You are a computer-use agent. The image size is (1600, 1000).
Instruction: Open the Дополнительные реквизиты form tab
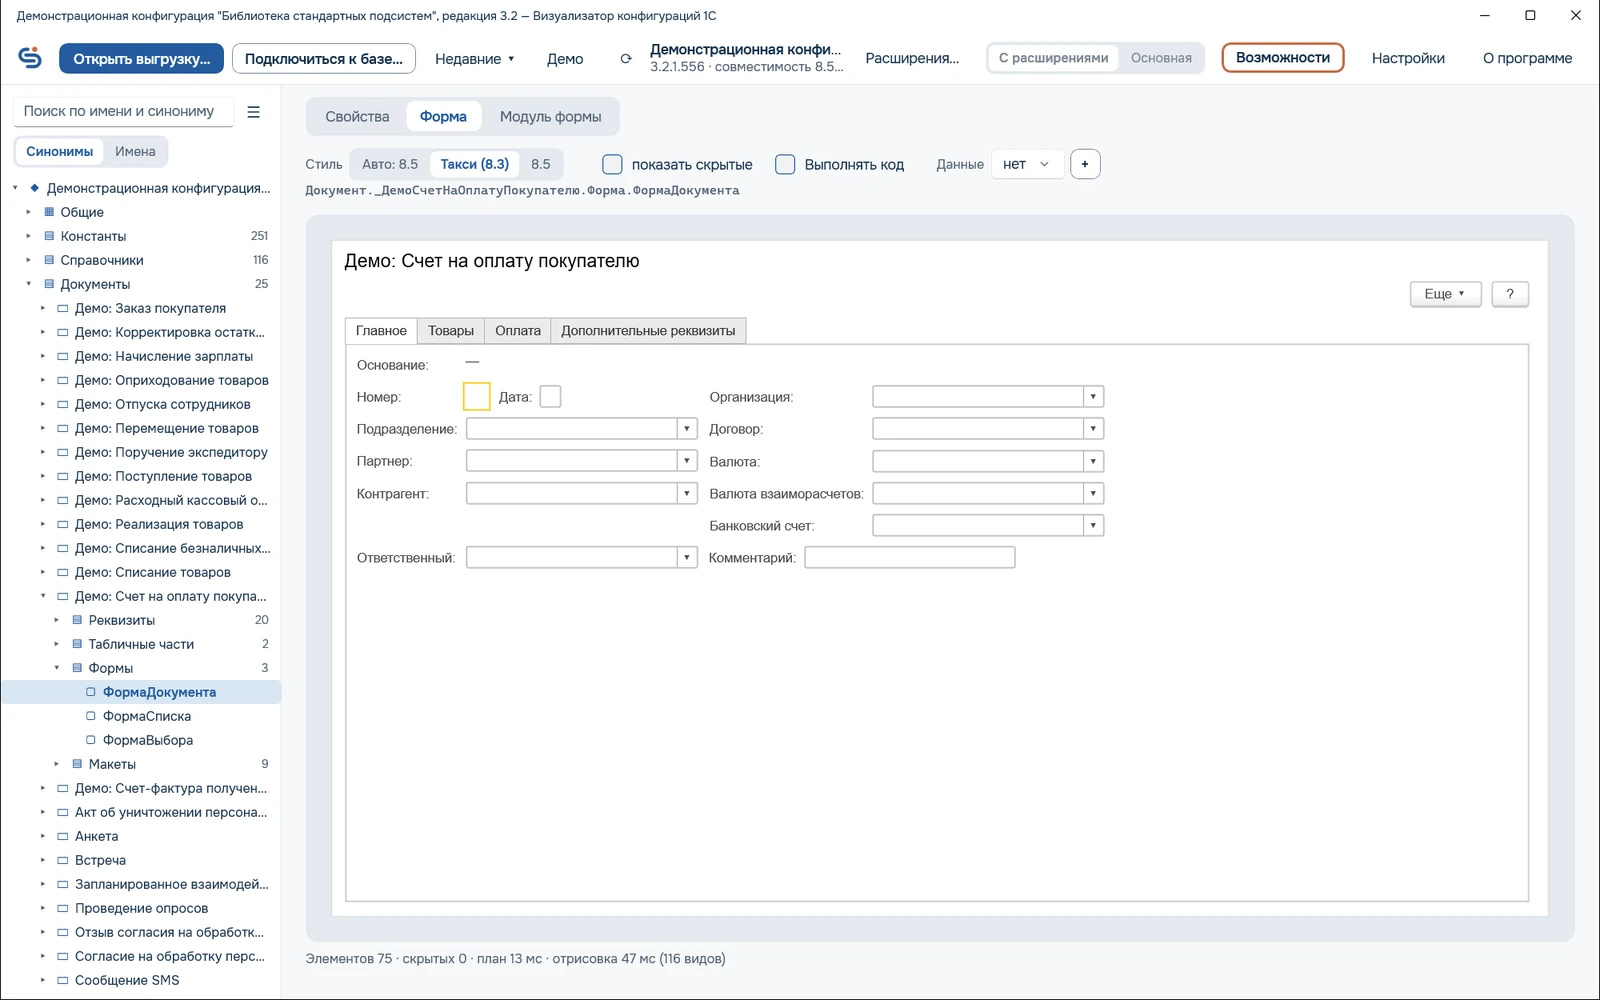coord(648,331)
